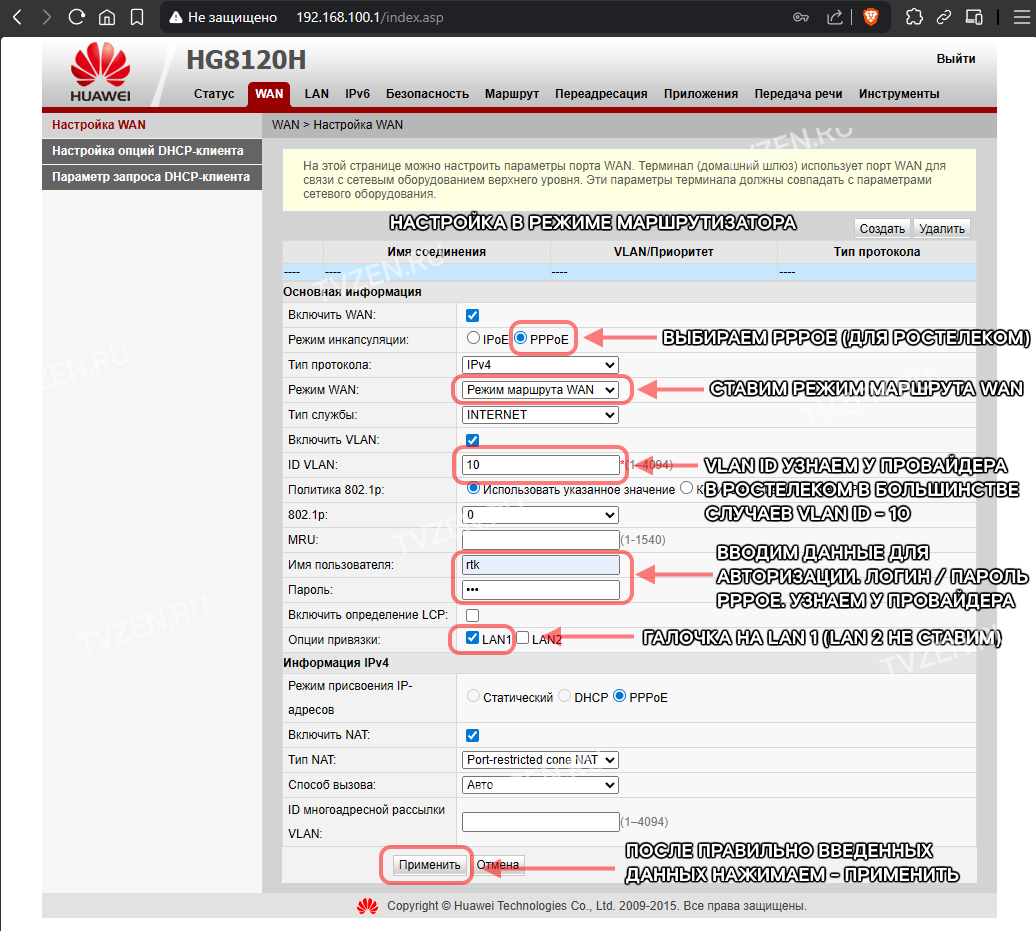This screenshot has height=931, width=1036.
Task: Open the extensions puzzle icon
Action: tap(914, 17)
